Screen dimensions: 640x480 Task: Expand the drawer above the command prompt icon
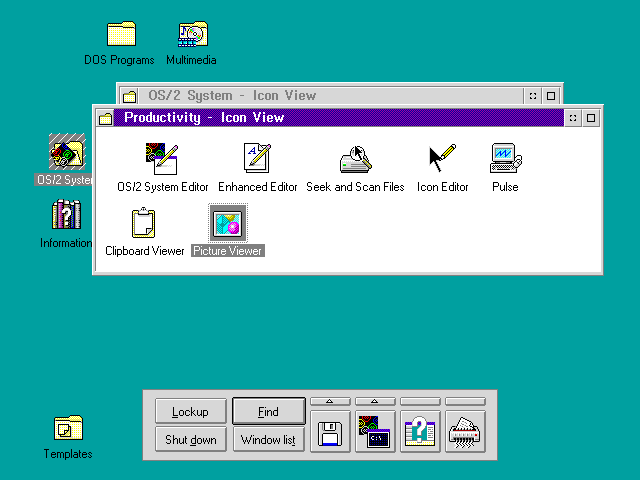click(375, 401)
